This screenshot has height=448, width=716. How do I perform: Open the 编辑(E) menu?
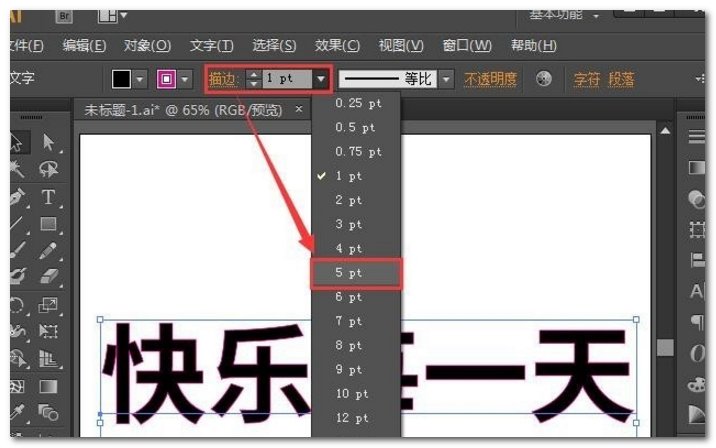[x=84, y=46]
